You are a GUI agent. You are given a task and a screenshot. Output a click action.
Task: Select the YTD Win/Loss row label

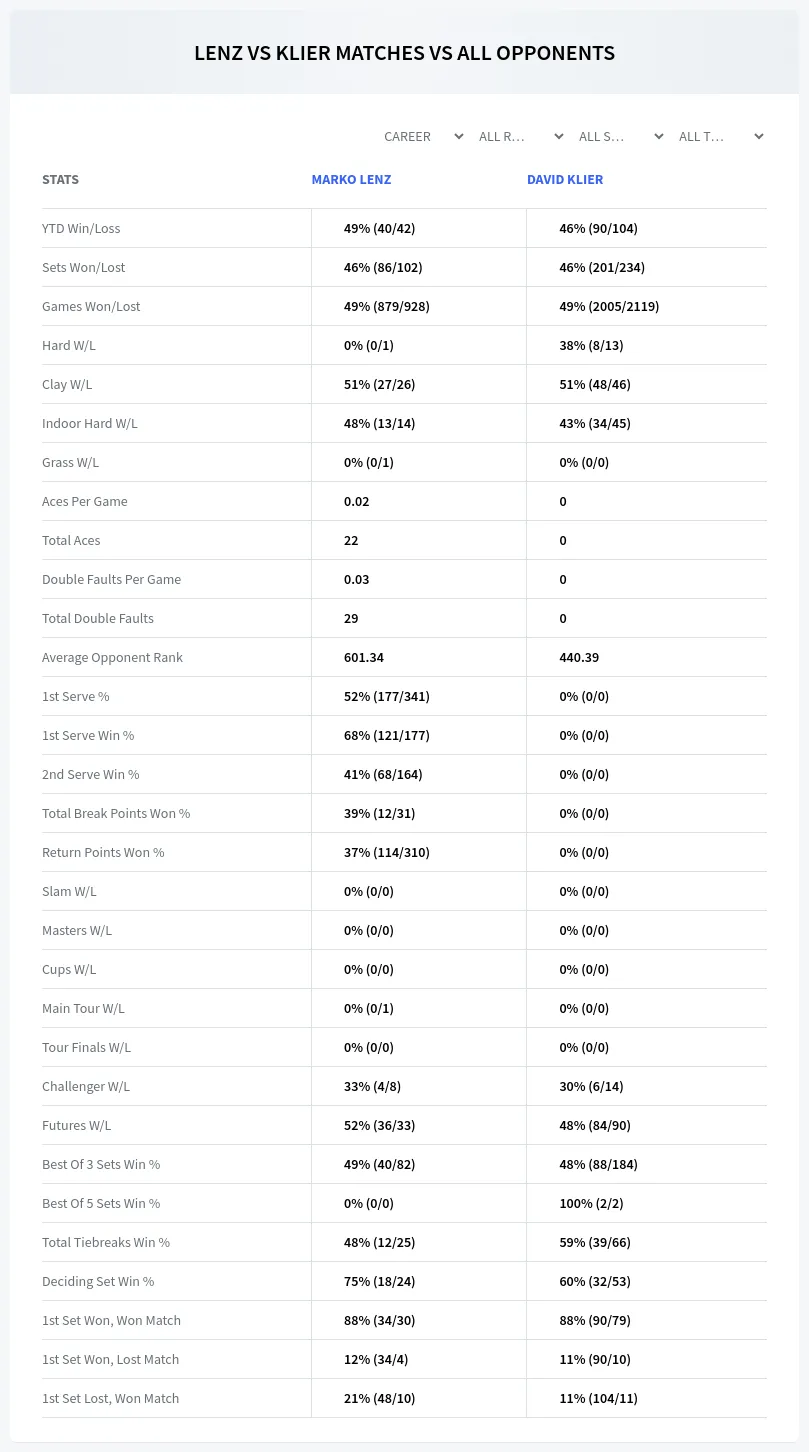tap(81, 228)
